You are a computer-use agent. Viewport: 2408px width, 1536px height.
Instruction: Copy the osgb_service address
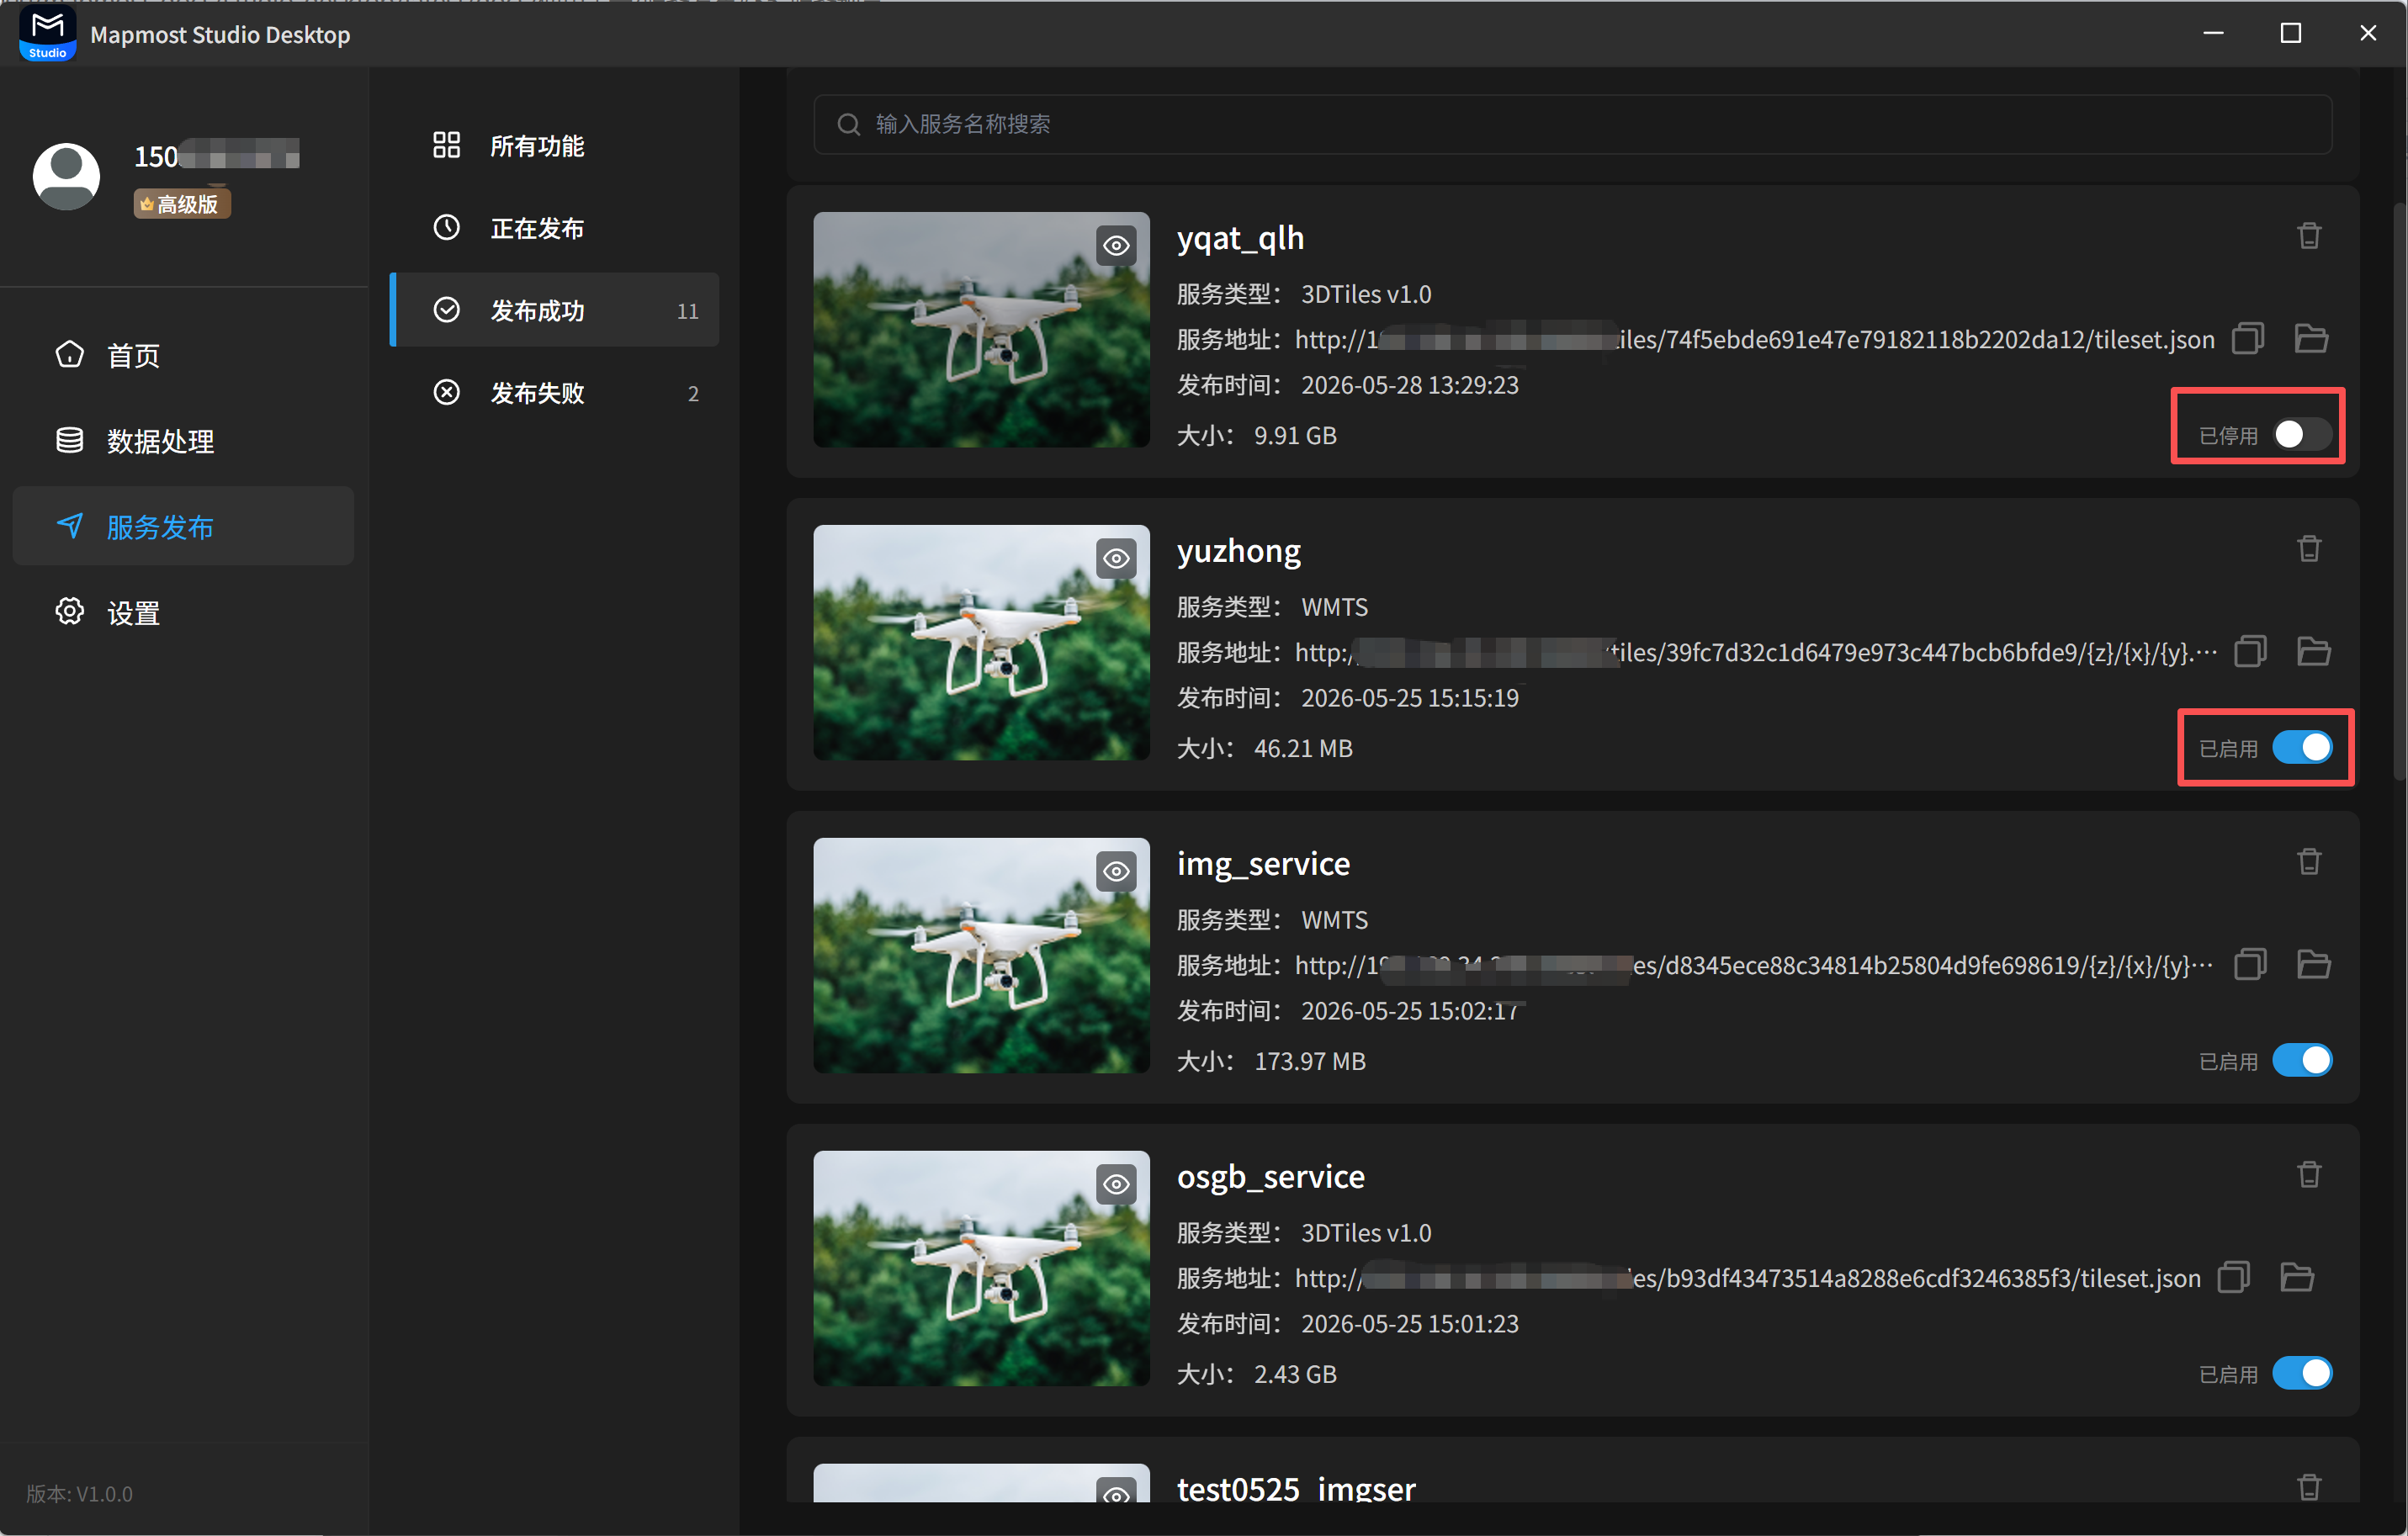[x=2233, y=1278]
